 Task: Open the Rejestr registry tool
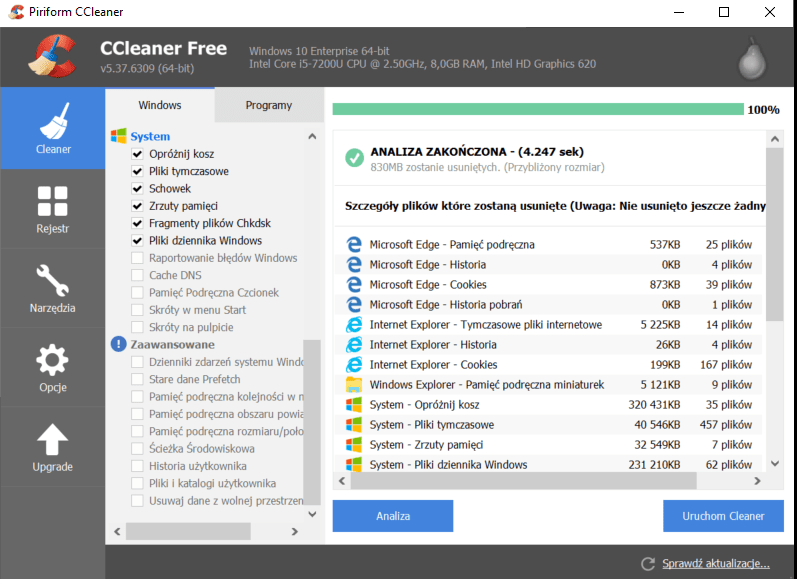coord(53,208)
